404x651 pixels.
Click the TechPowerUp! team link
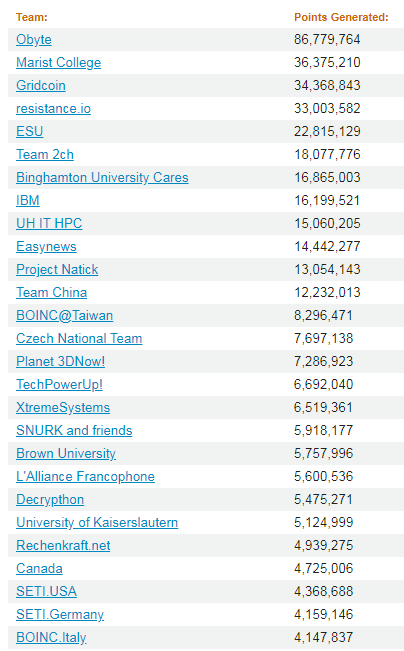coord(59,384)
